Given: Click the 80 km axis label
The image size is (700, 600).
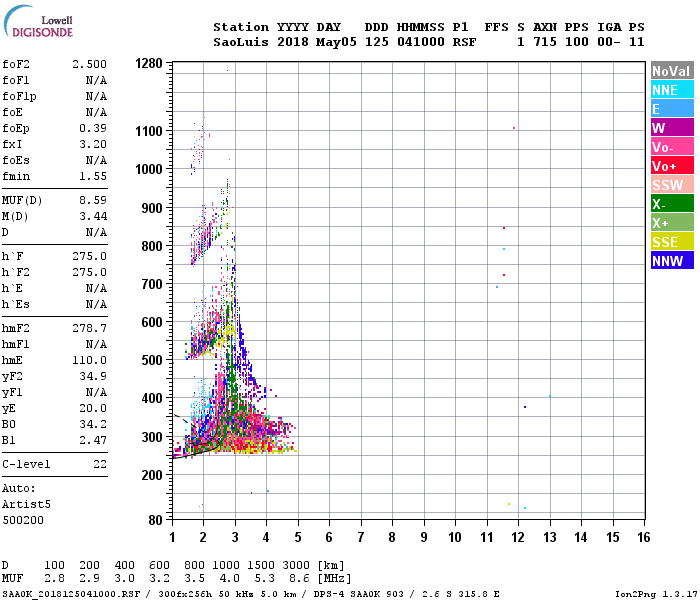Looking at the screenshot, I should click(155, 520).
